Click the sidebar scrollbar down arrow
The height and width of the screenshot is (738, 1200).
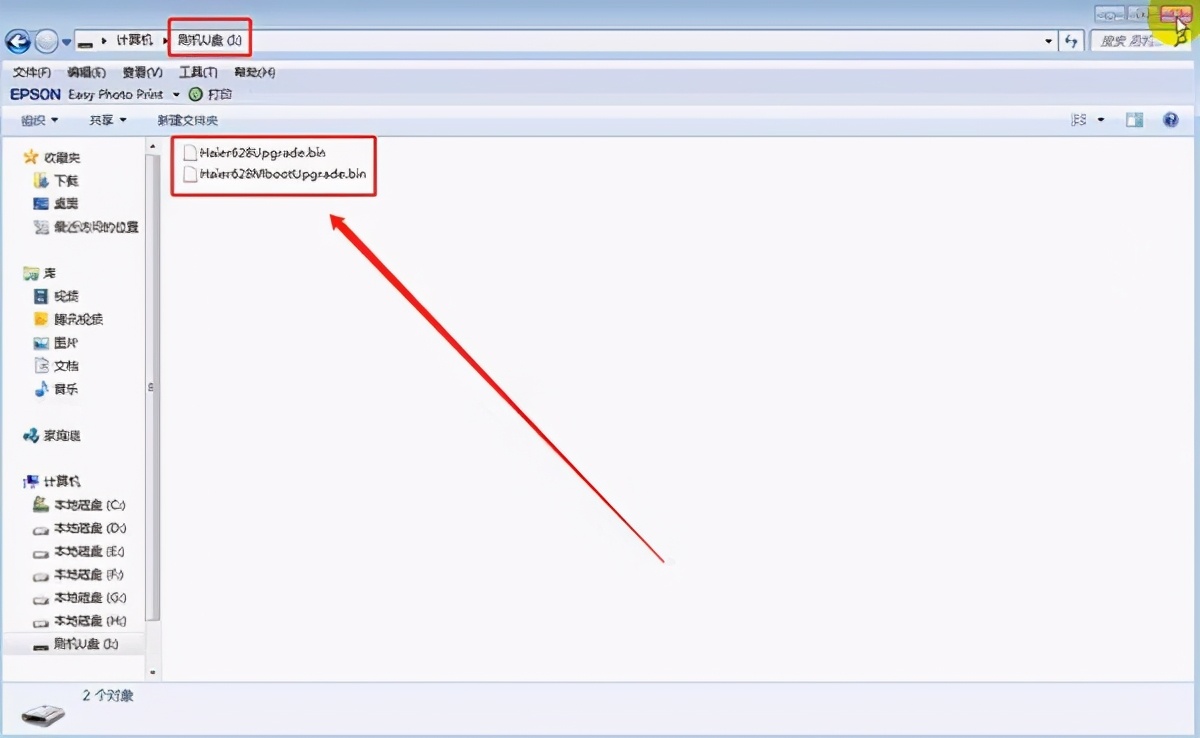[152, 672]
